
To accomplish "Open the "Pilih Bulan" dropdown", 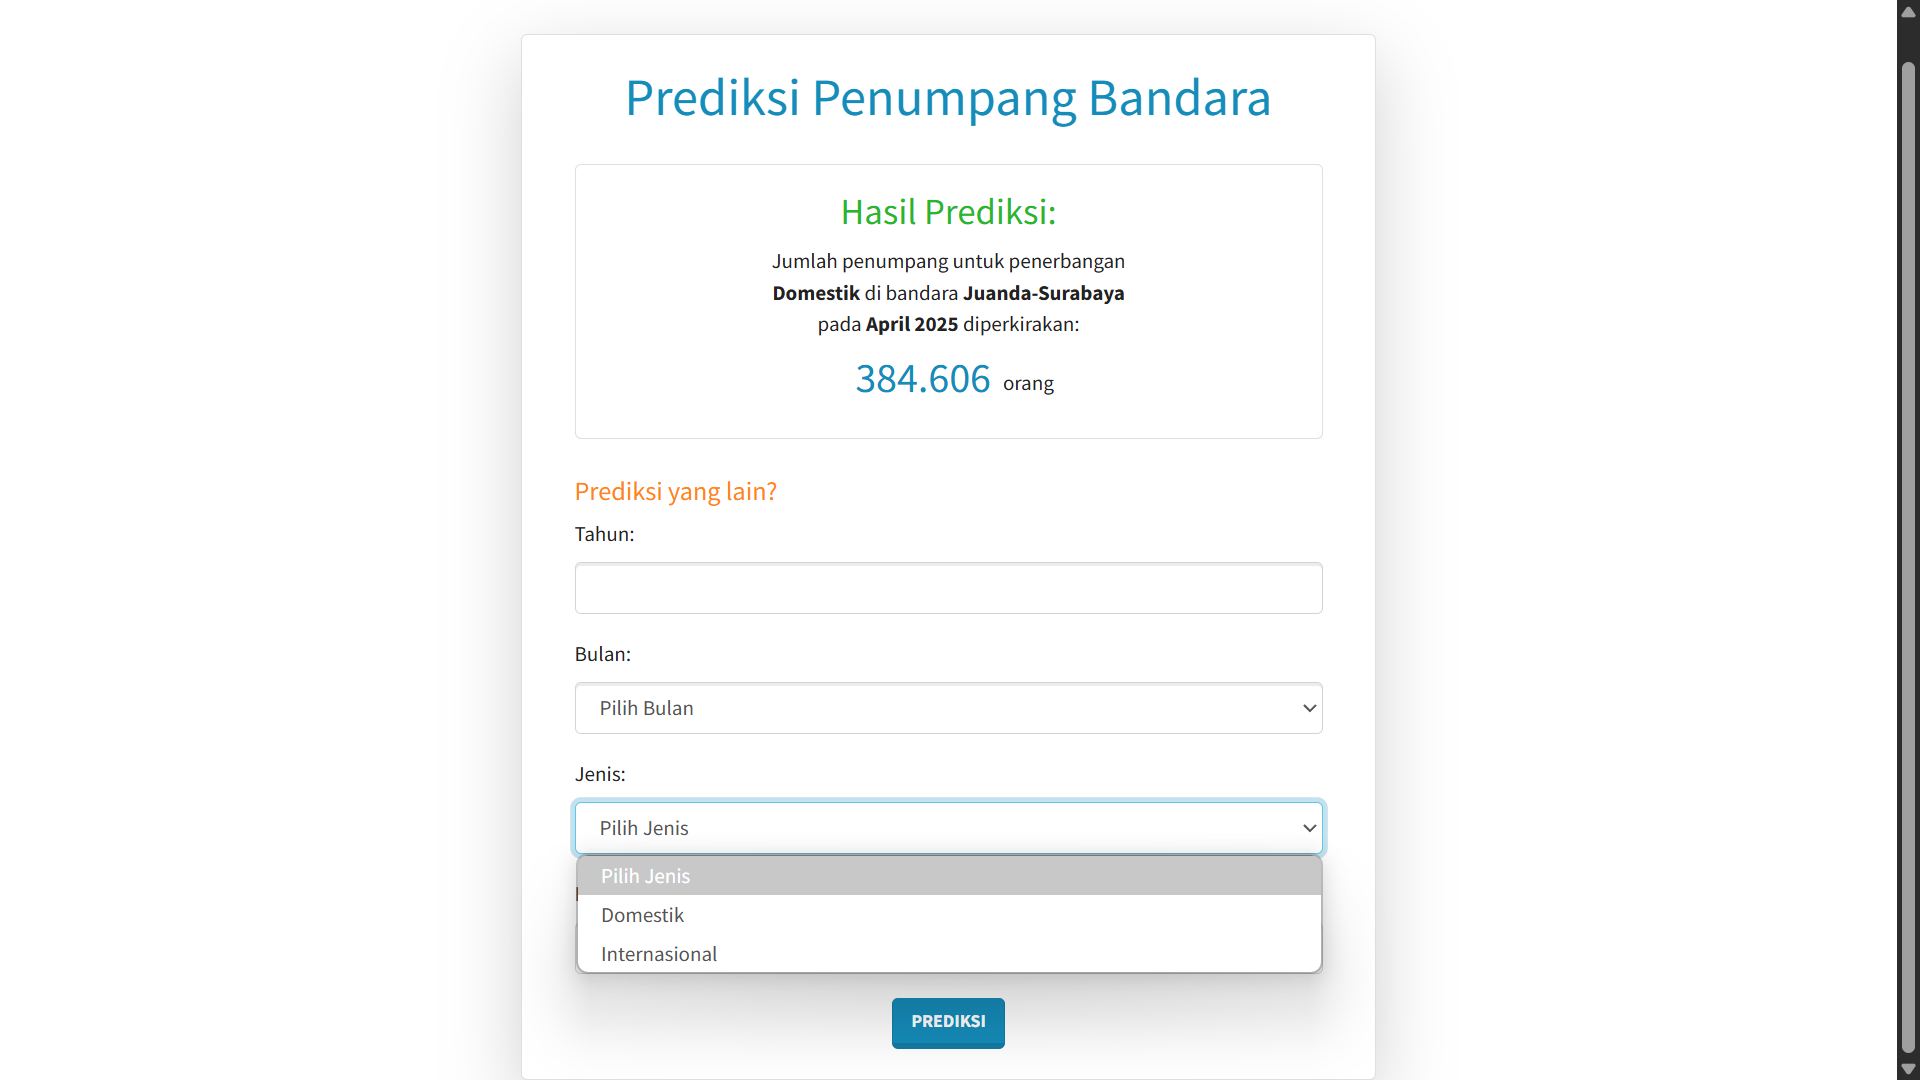I will coord(947,707).
